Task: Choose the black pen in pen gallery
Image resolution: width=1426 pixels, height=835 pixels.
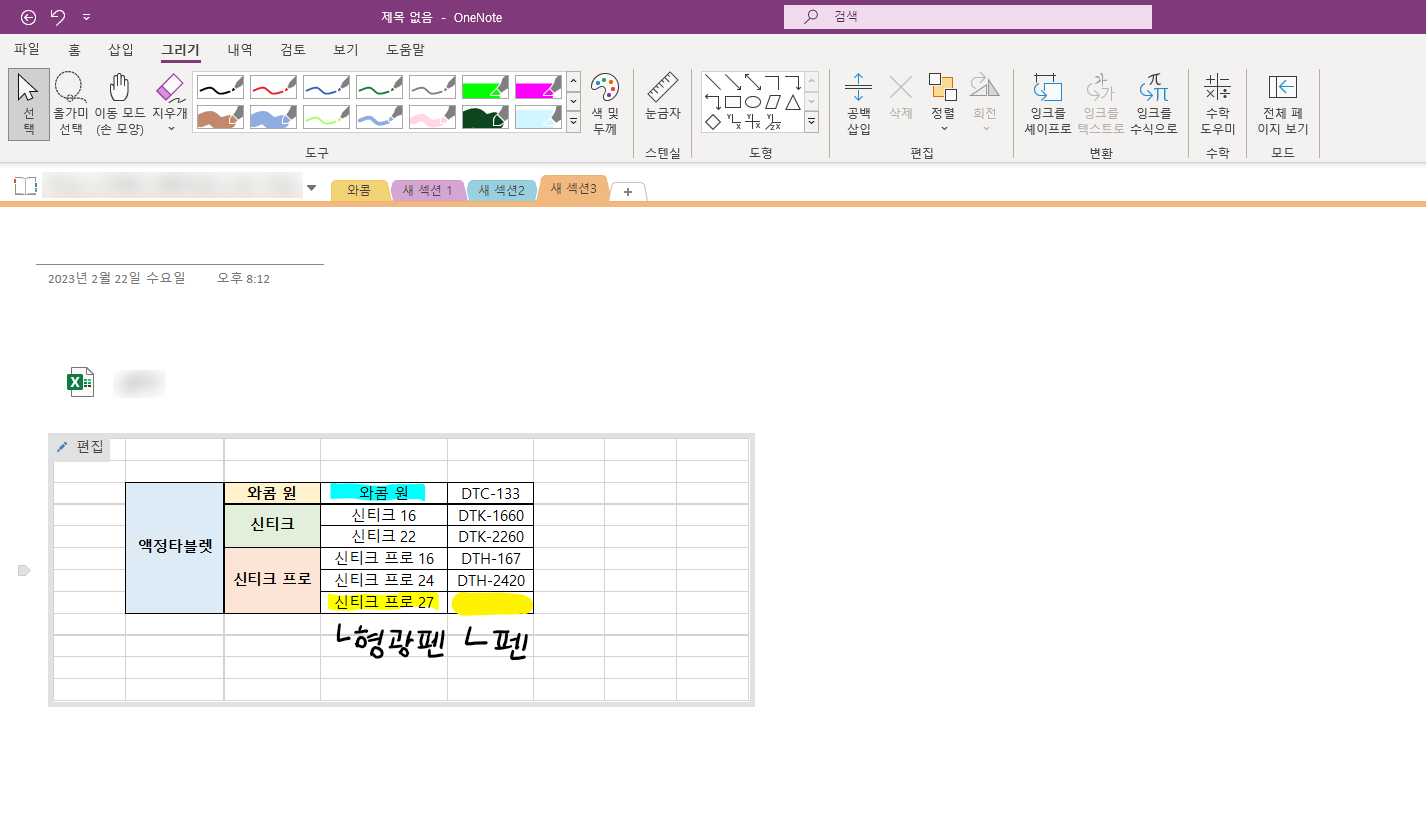Action: coord(219,87)
